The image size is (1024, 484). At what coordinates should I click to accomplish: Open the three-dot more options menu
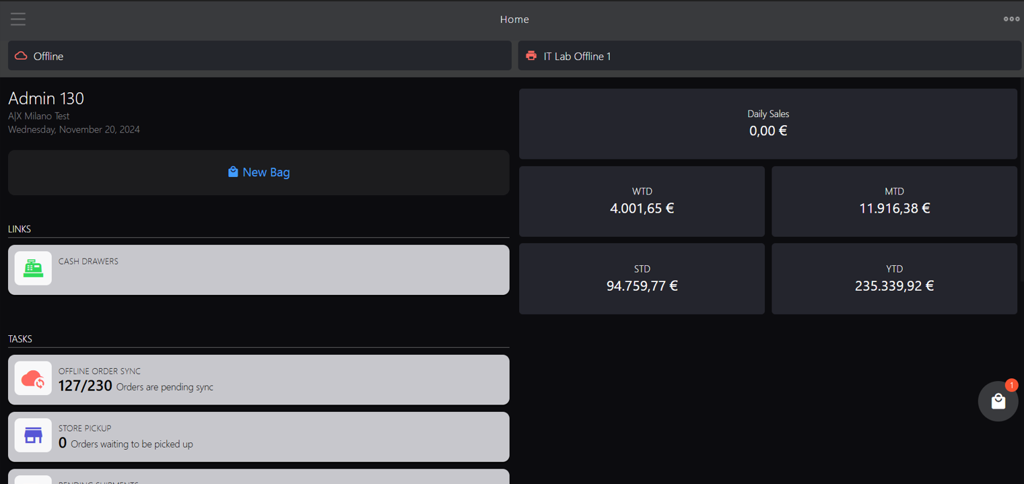pos(1012,19)
